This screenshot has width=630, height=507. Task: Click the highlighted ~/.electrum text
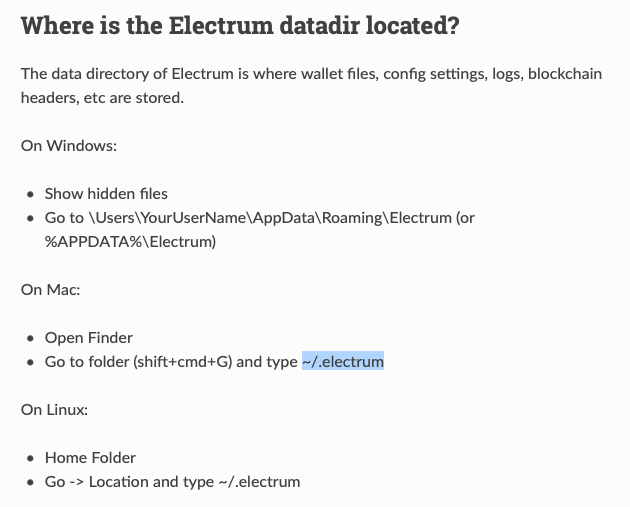tap(343, 362)
